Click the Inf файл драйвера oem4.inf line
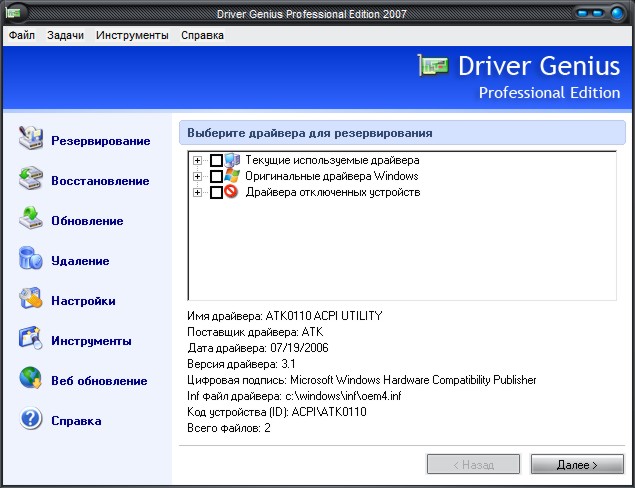This screenshot has height=488, width=635. [x=294, y=396]
